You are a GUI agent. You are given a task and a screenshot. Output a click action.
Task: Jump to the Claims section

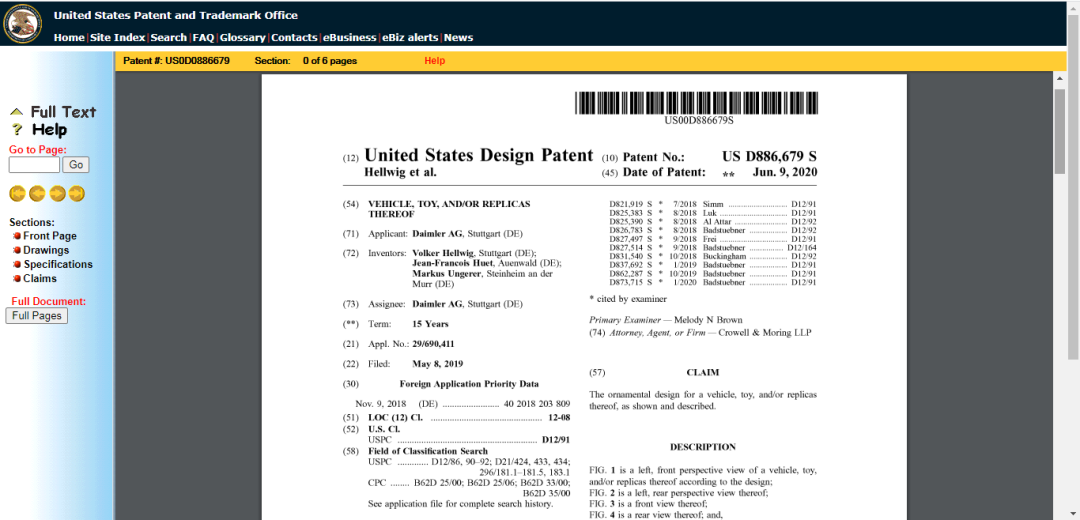40,279
